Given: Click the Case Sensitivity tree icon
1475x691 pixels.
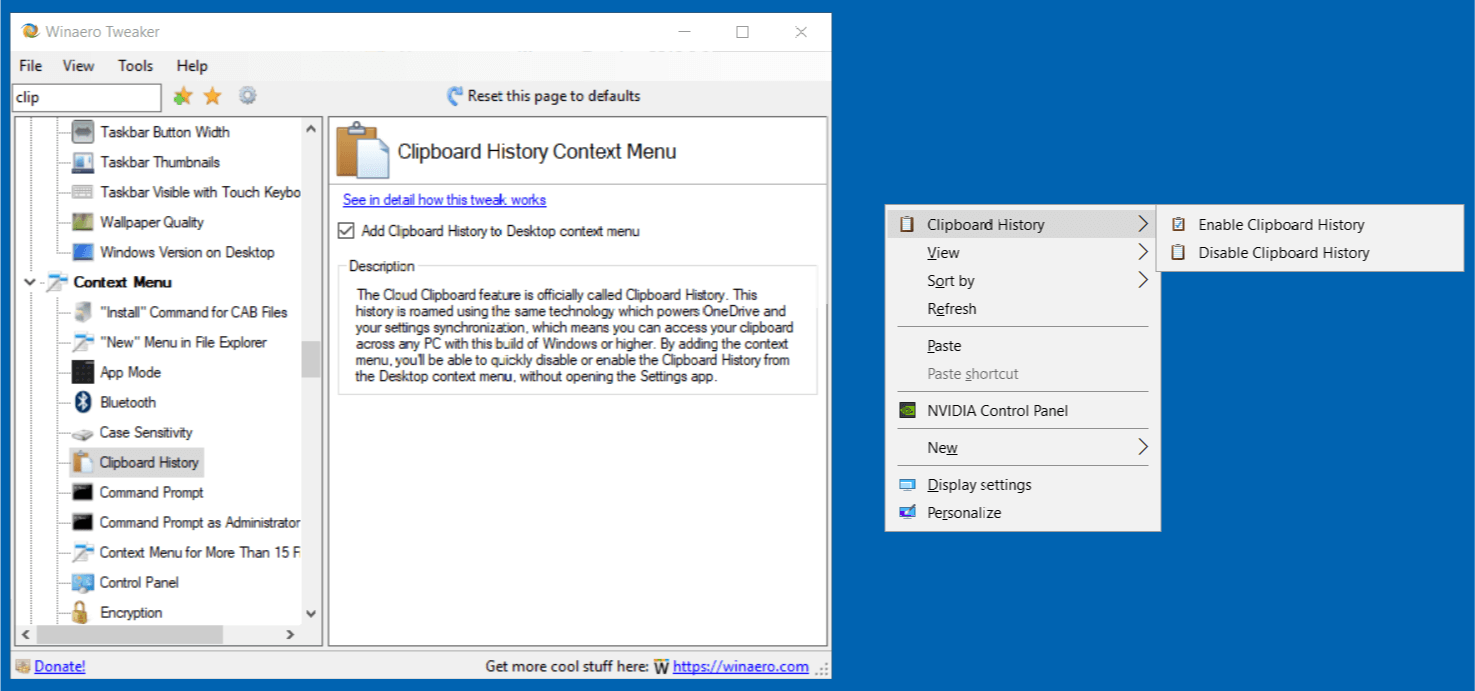Looking at the screenshot, I should click(x=83, y=433).
